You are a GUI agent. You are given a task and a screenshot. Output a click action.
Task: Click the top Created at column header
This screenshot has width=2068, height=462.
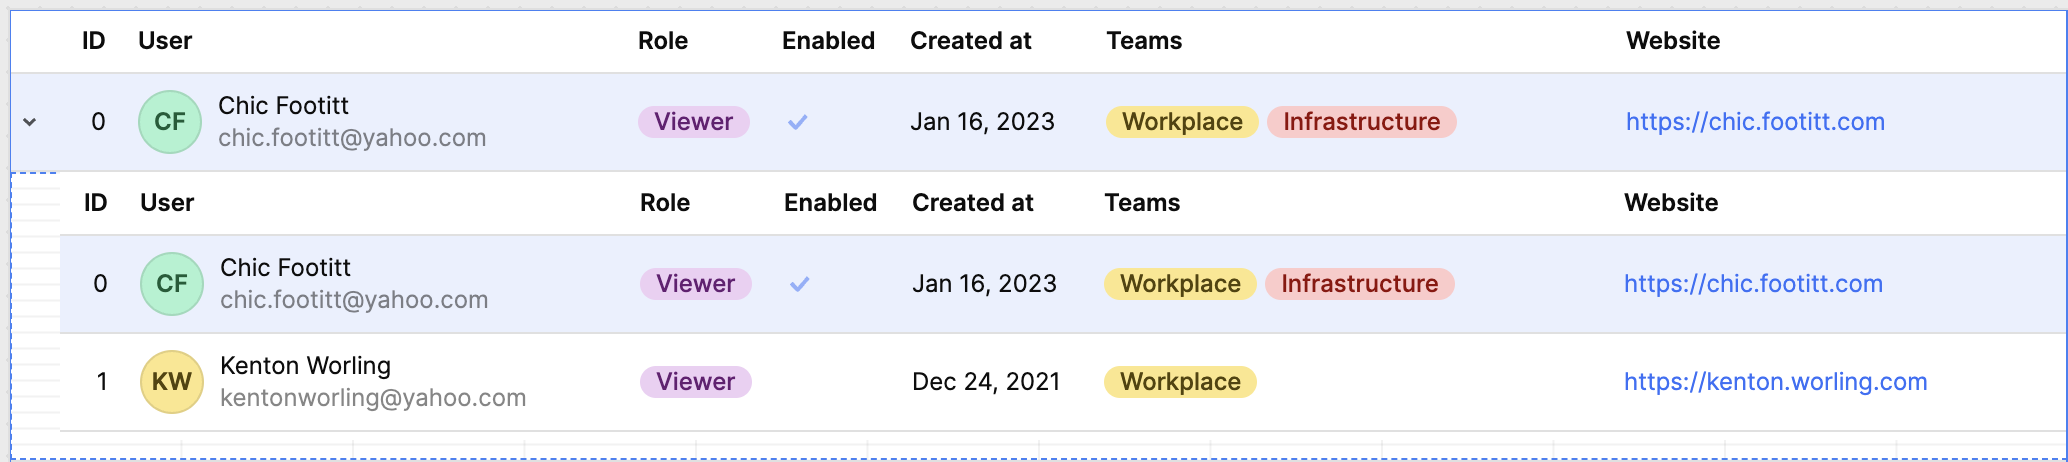(970, 41)
